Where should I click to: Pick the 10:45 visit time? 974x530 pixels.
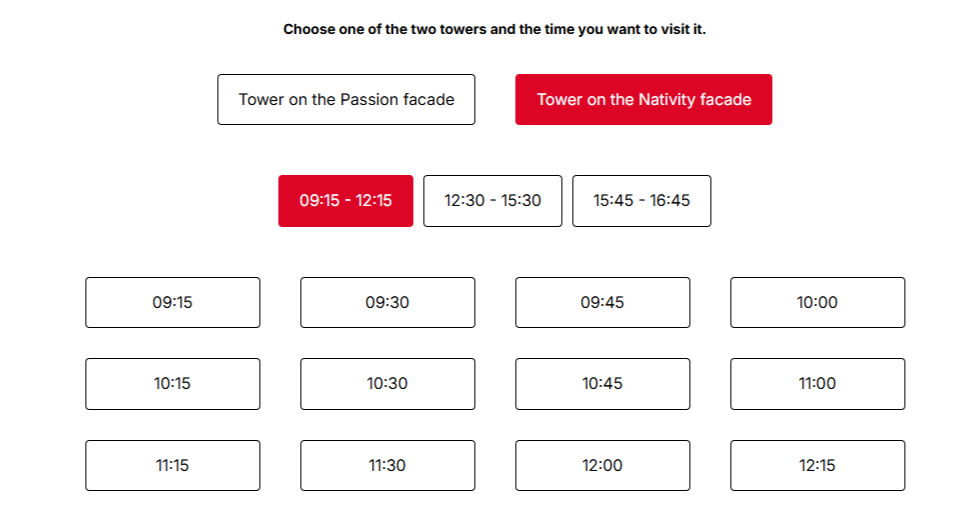tap(602, 384)
